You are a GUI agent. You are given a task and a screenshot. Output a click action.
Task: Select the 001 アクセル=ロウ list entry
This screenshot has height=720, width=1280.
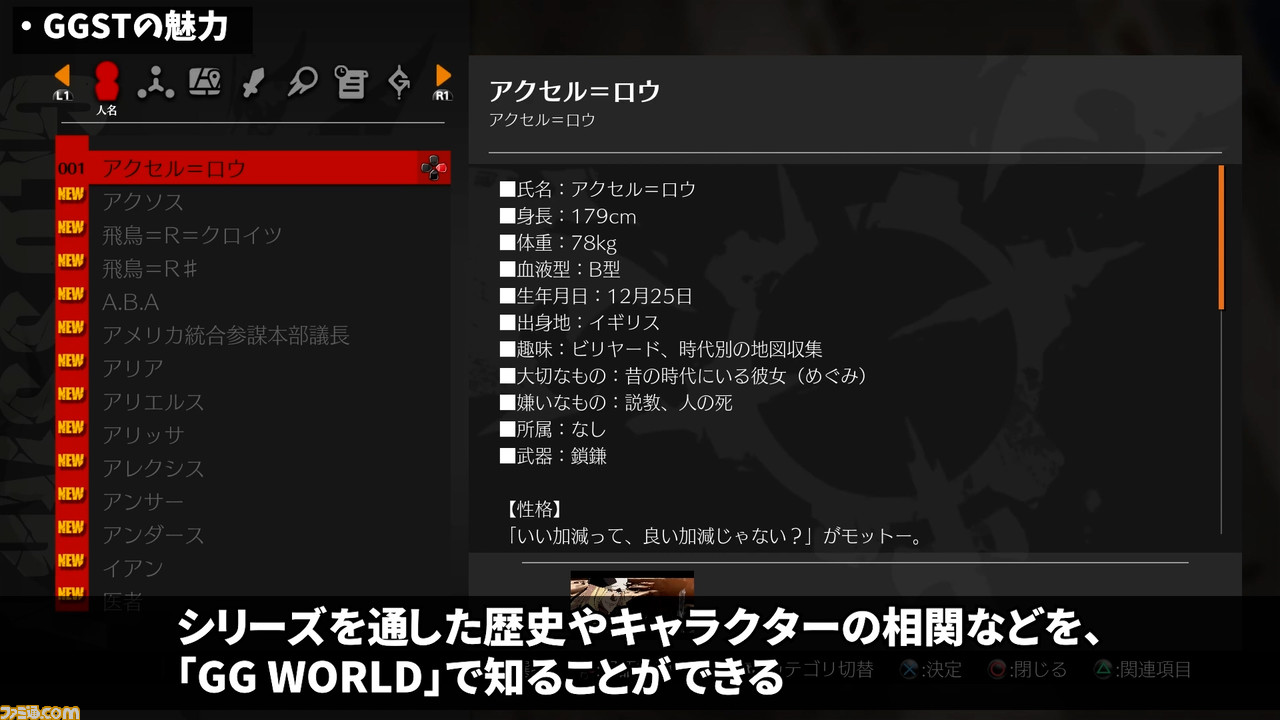(253, 168)
